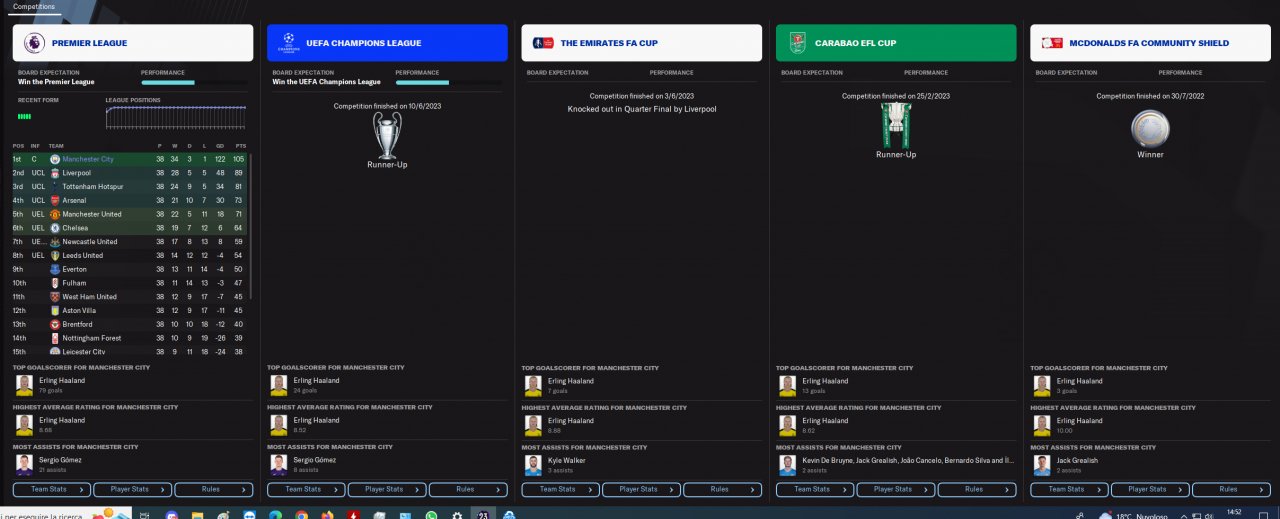Select the Competitions tab

pyautogui.click(x=34, y=7)
